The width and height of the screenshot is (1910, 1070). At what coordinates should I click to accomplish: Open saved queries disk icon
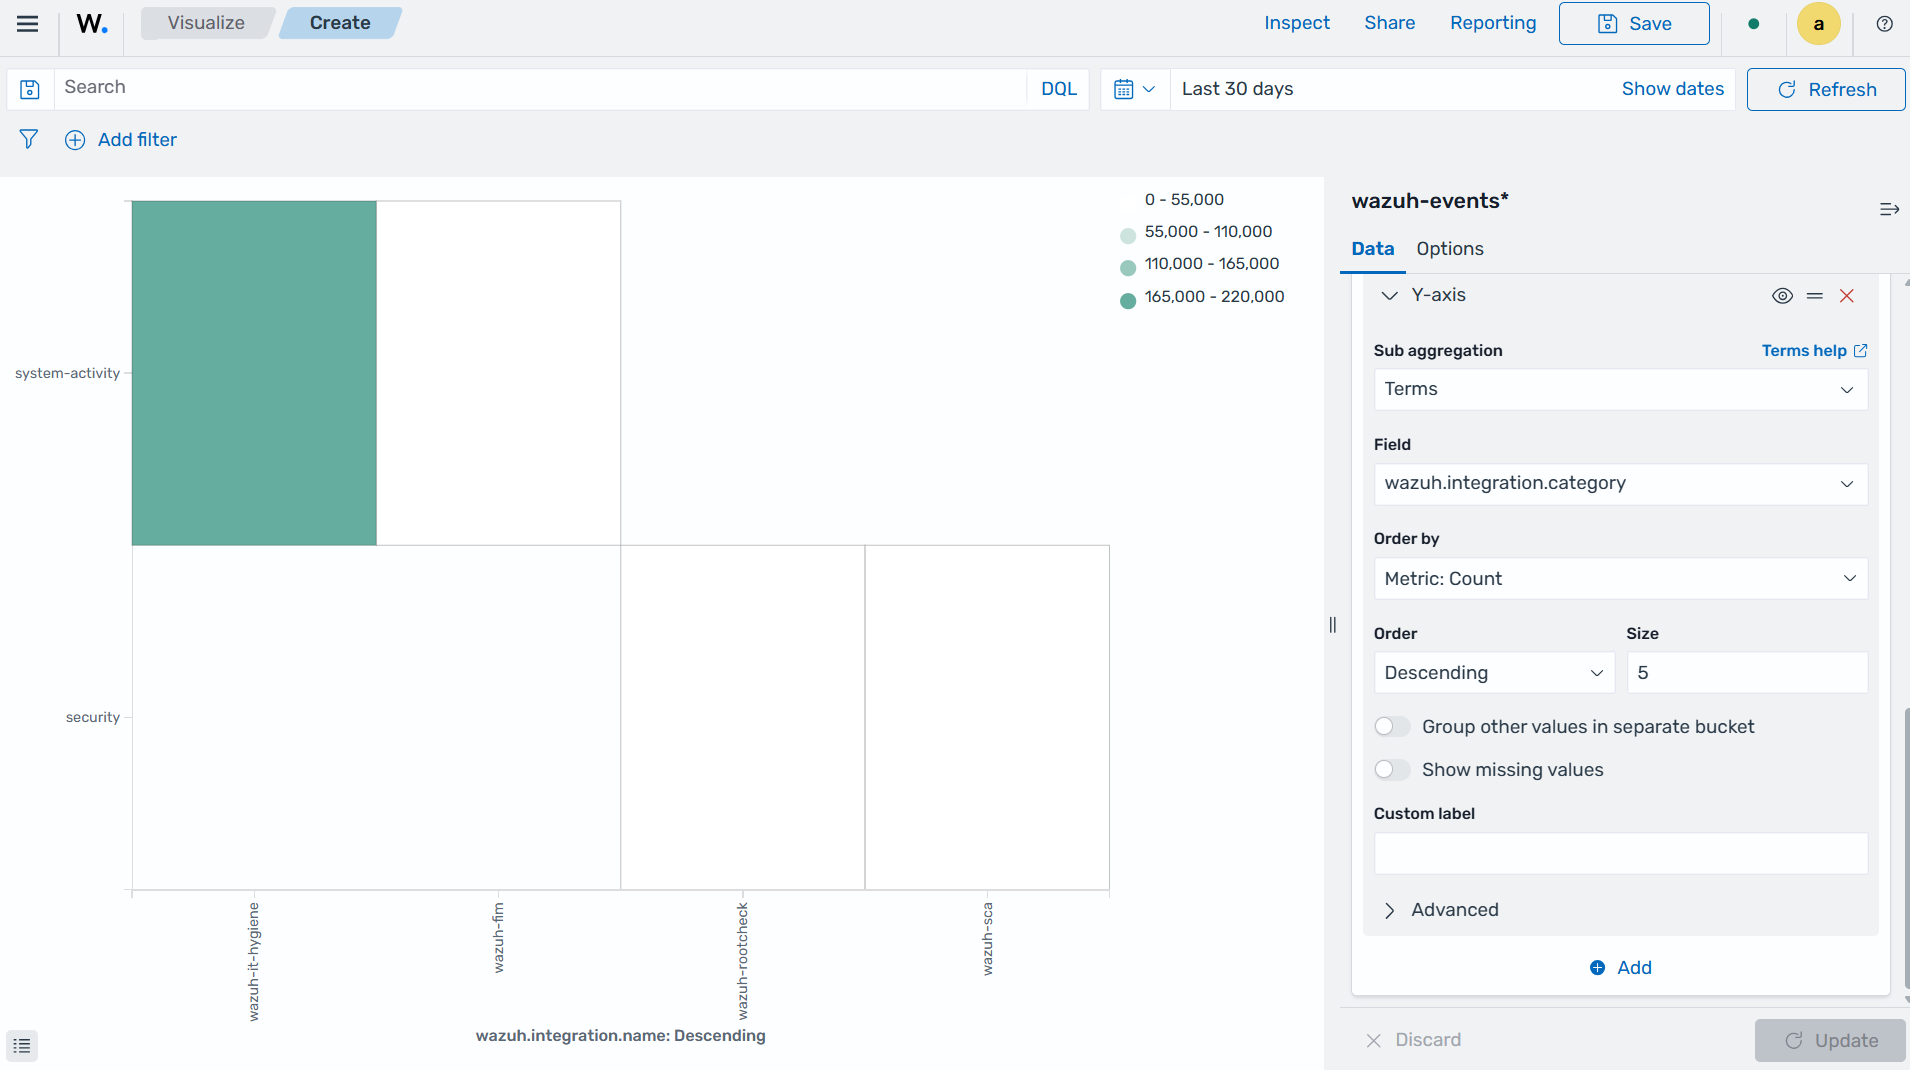tap(30, 89)
